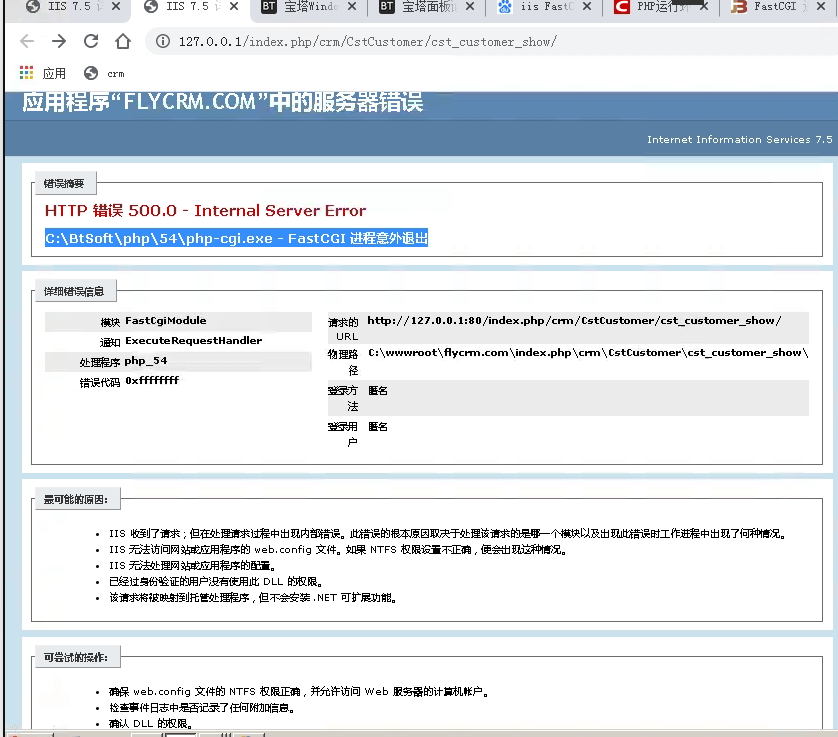
Task: Click the physical path C:\wwwroot\flycrm.com value
Action: pyautogui.click(x=588, y=353)
